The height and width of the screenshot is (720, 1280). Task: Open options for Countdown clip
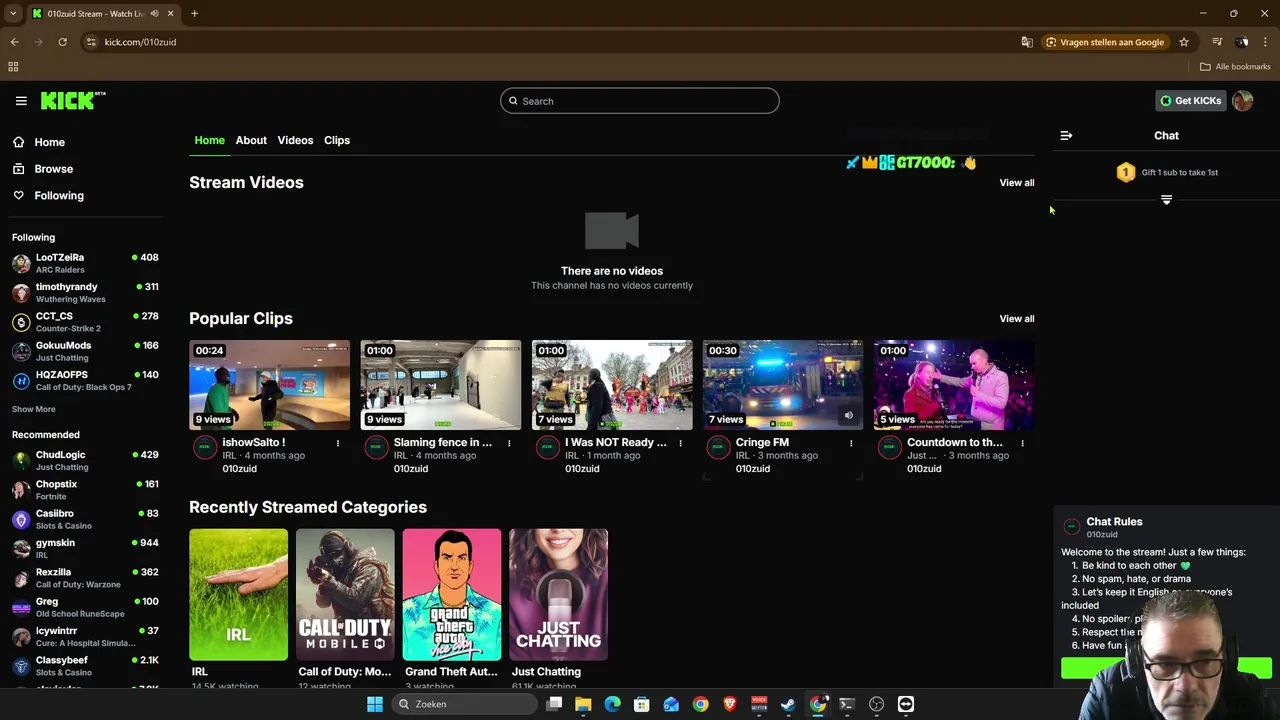coord(1022,443)
